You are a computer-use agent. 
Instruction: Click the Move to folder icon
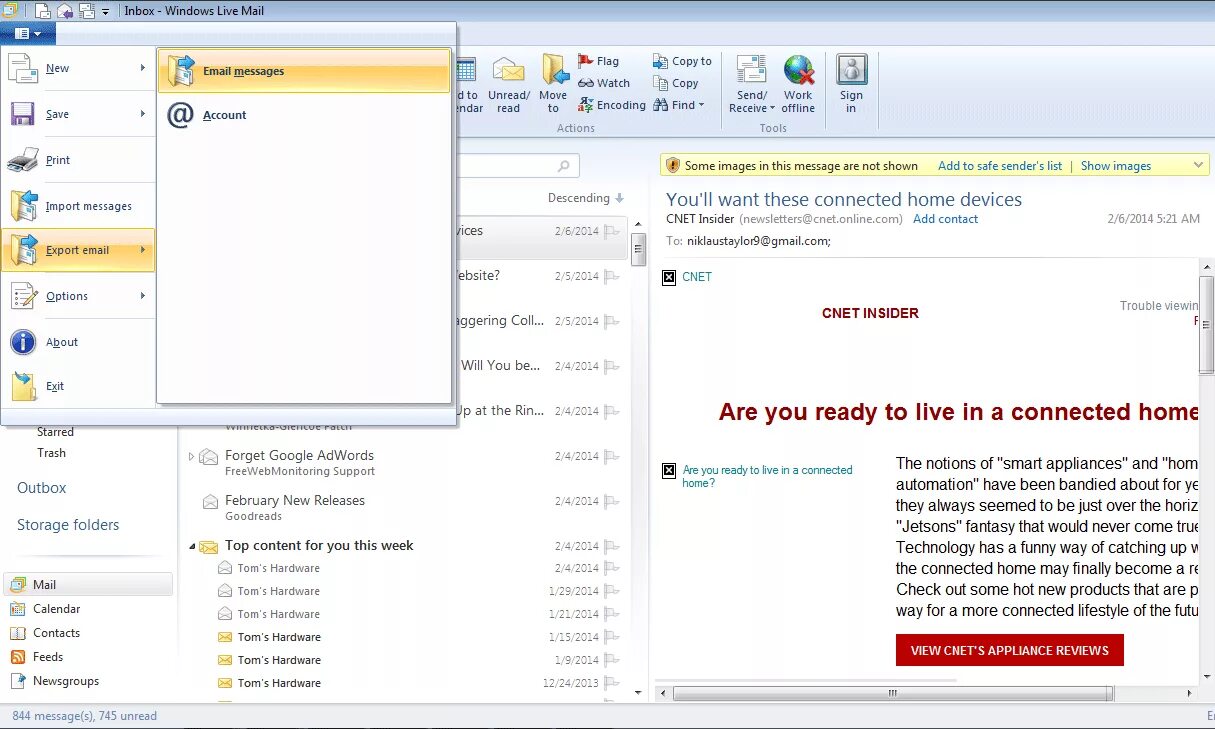click(553, 70)
